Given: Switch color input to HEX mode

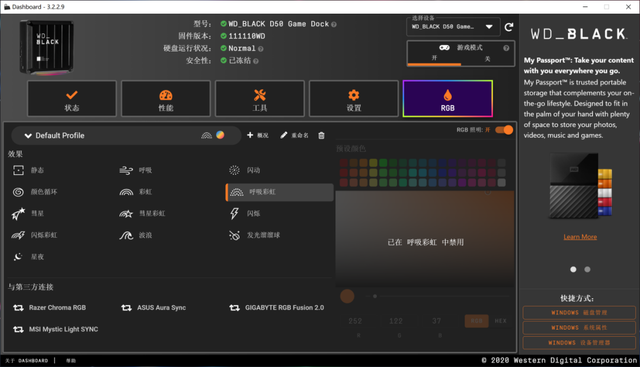Looking at the screenshot, I should point(500,321).
